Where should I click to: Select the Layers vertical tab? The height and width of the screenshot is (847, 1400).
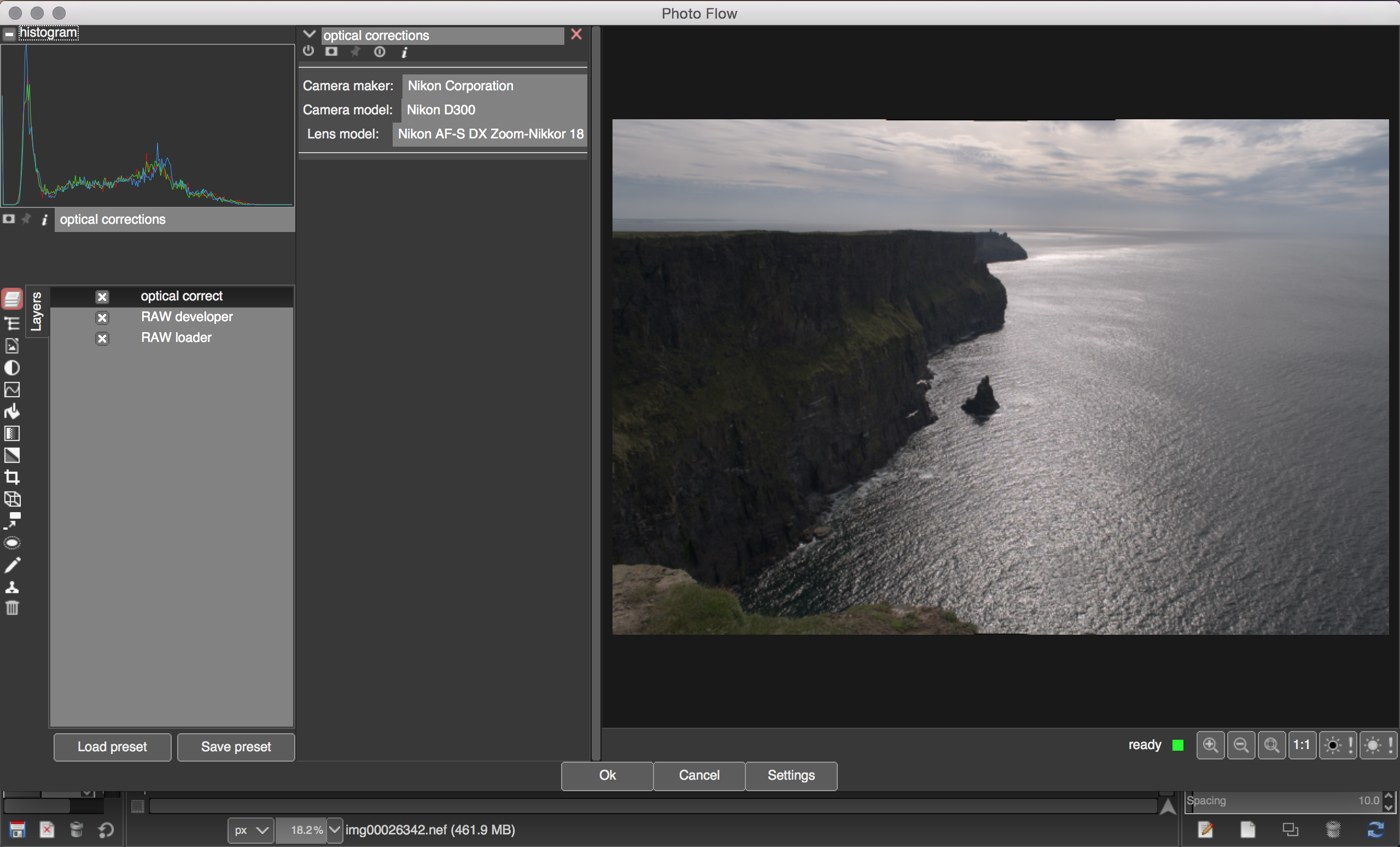point(36,311)
